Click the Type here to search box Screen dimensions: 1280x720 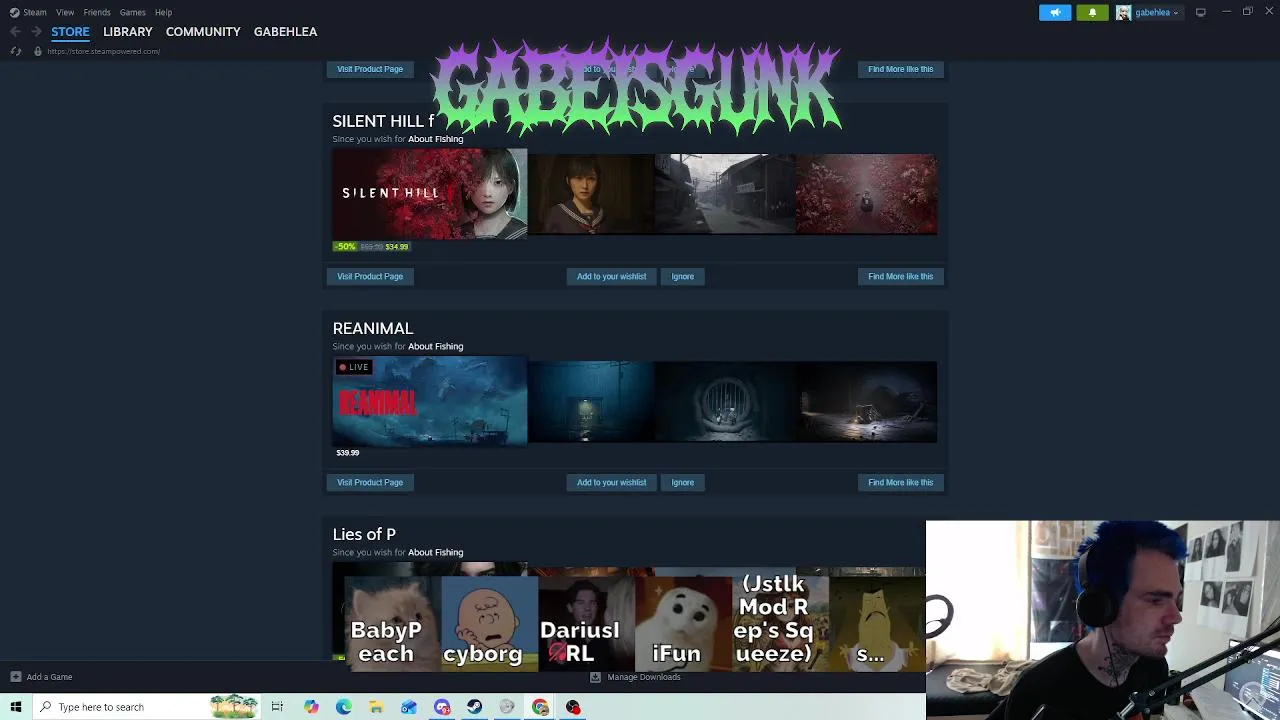(x=148, y=707)
